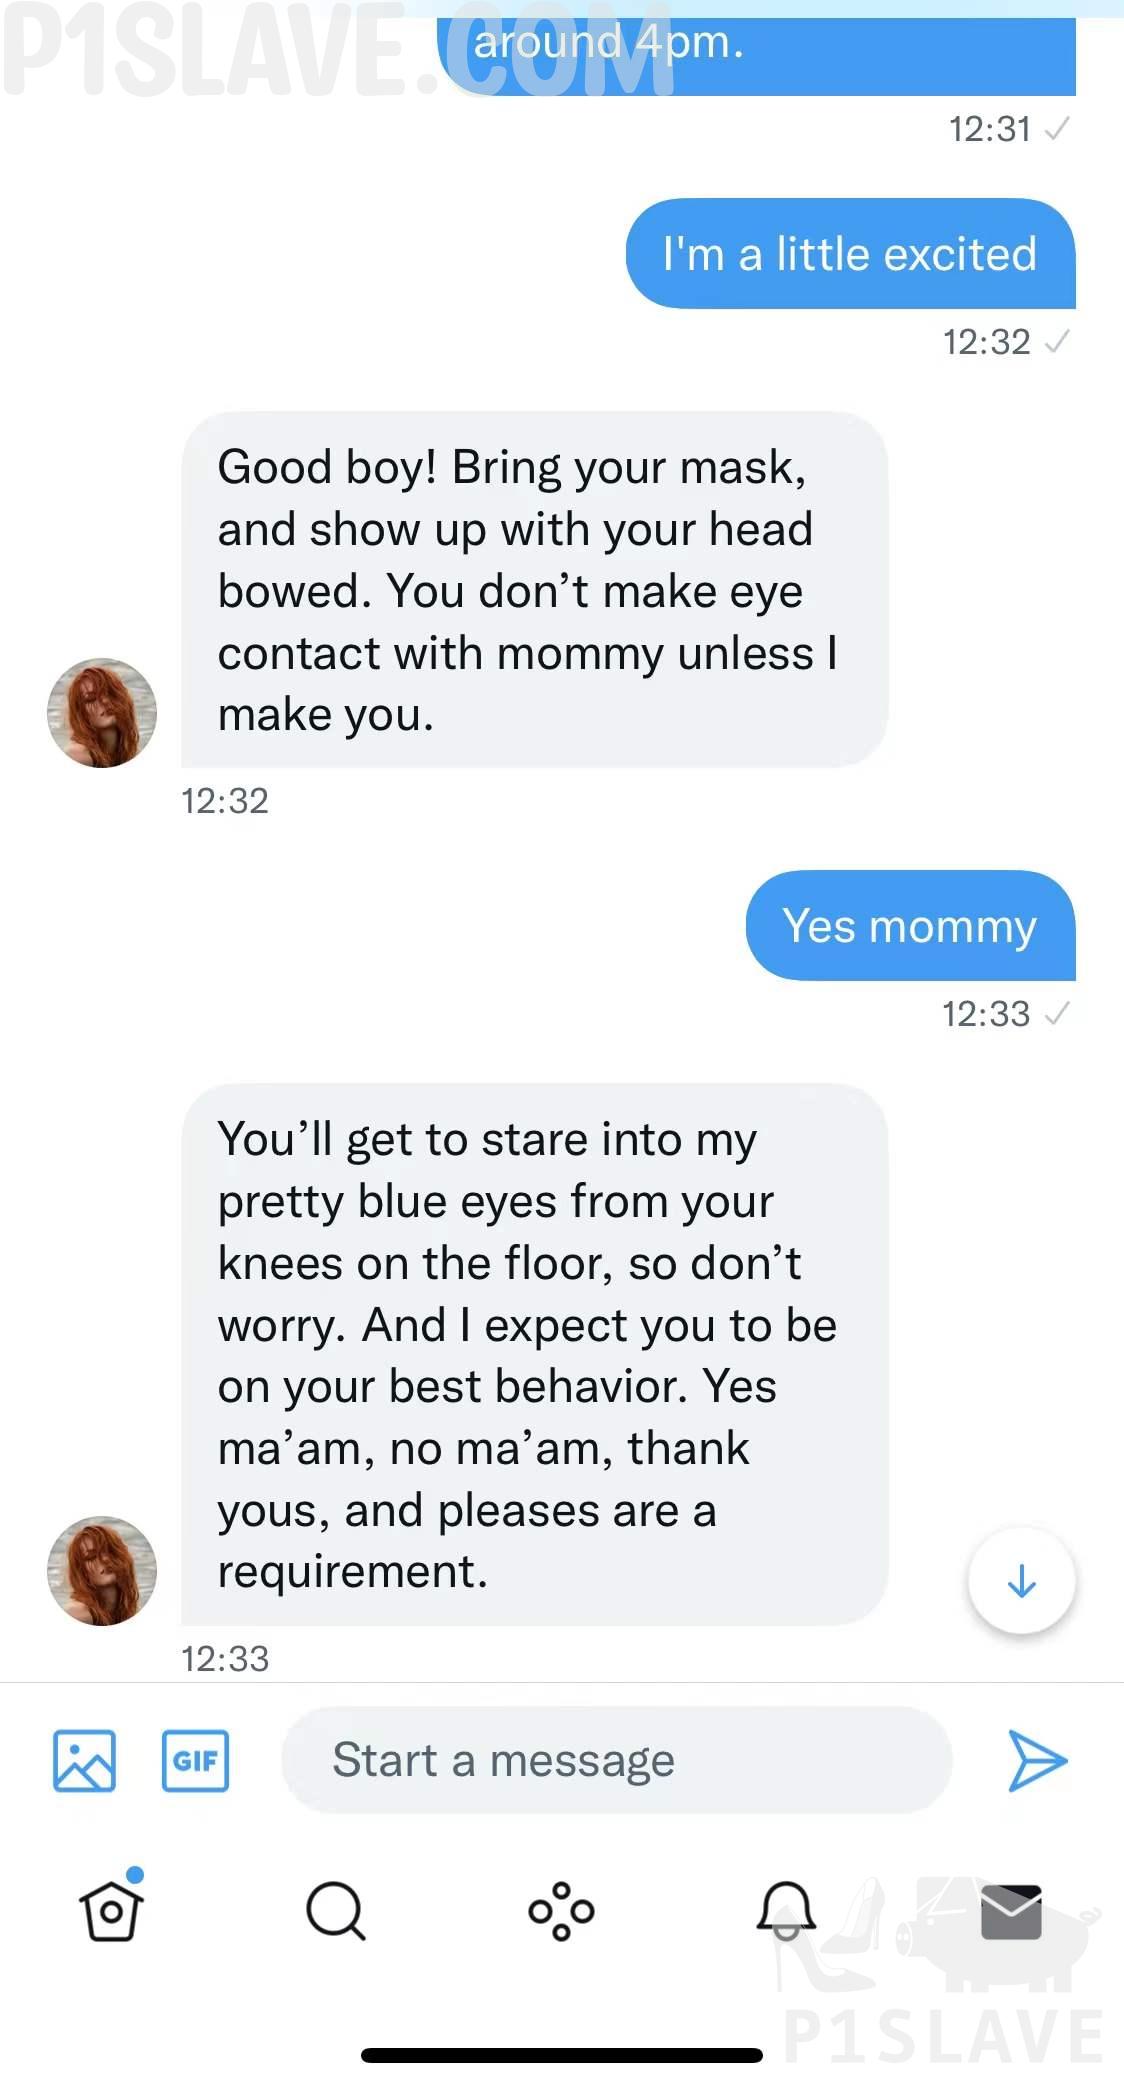1124x2085 pixels.
Task: Open Notifications bell icon
Action: pos(786,1910)
